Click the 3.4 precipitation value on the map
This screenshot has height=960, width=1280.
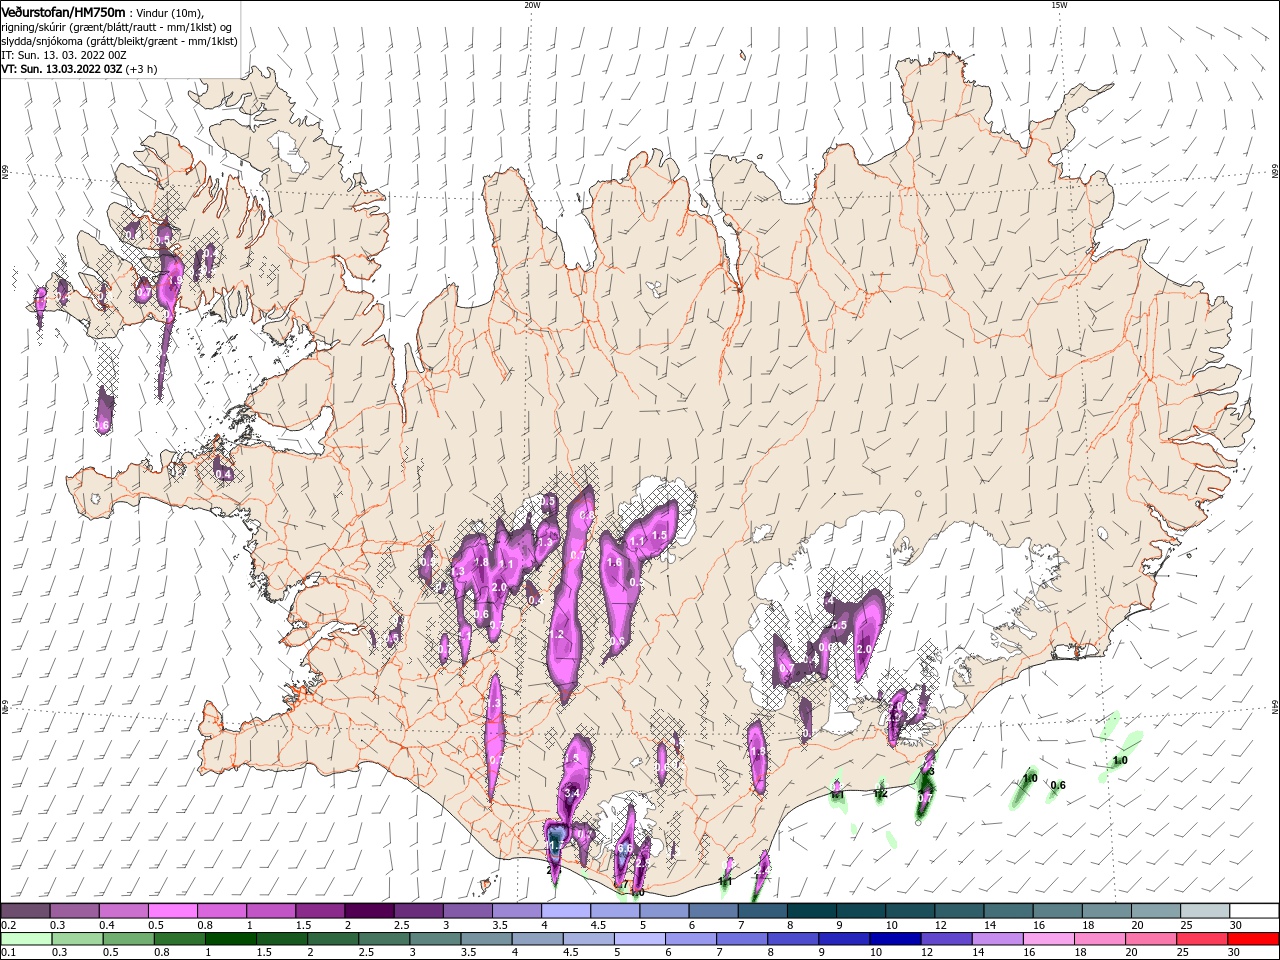(572, 793)
